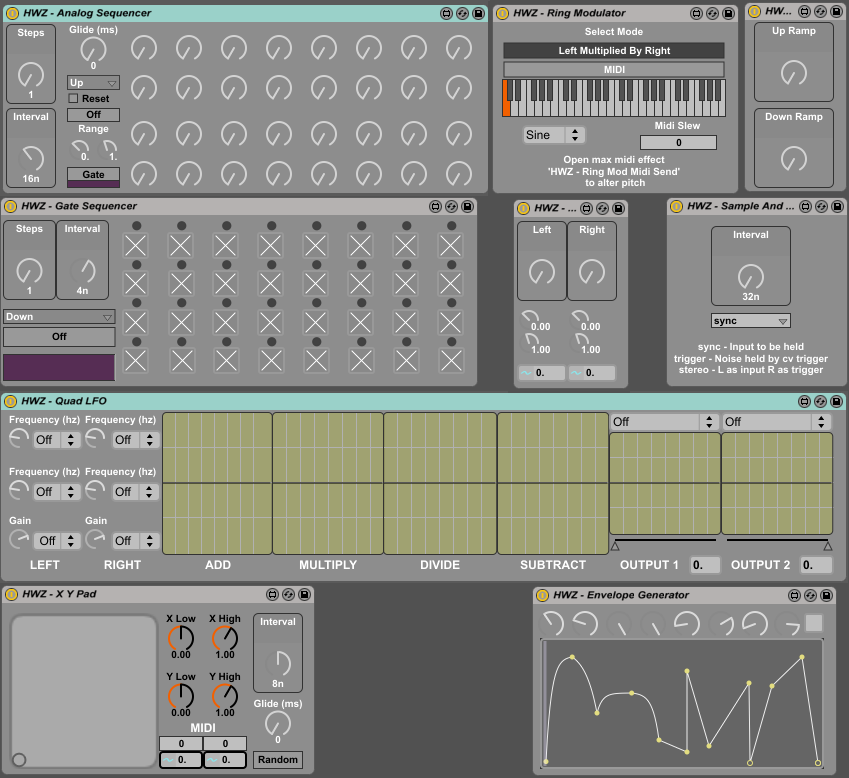The height and width of the screenshot is (778, 849).
Task: Click the Analog Sequencer device activator icon
Action: point(11,13)
